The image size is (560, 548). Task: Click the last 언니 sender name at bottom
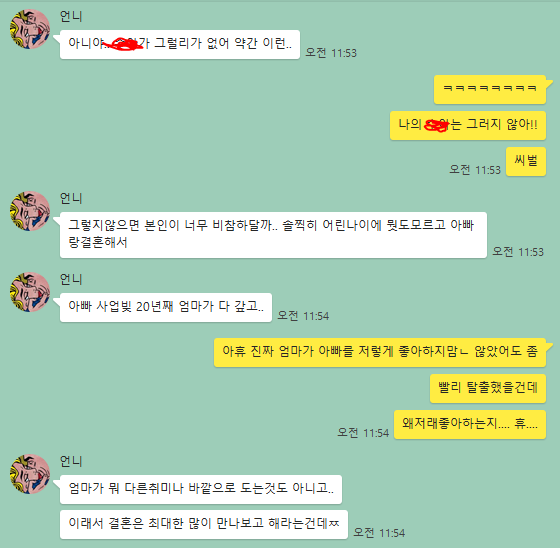pos(71,461)
